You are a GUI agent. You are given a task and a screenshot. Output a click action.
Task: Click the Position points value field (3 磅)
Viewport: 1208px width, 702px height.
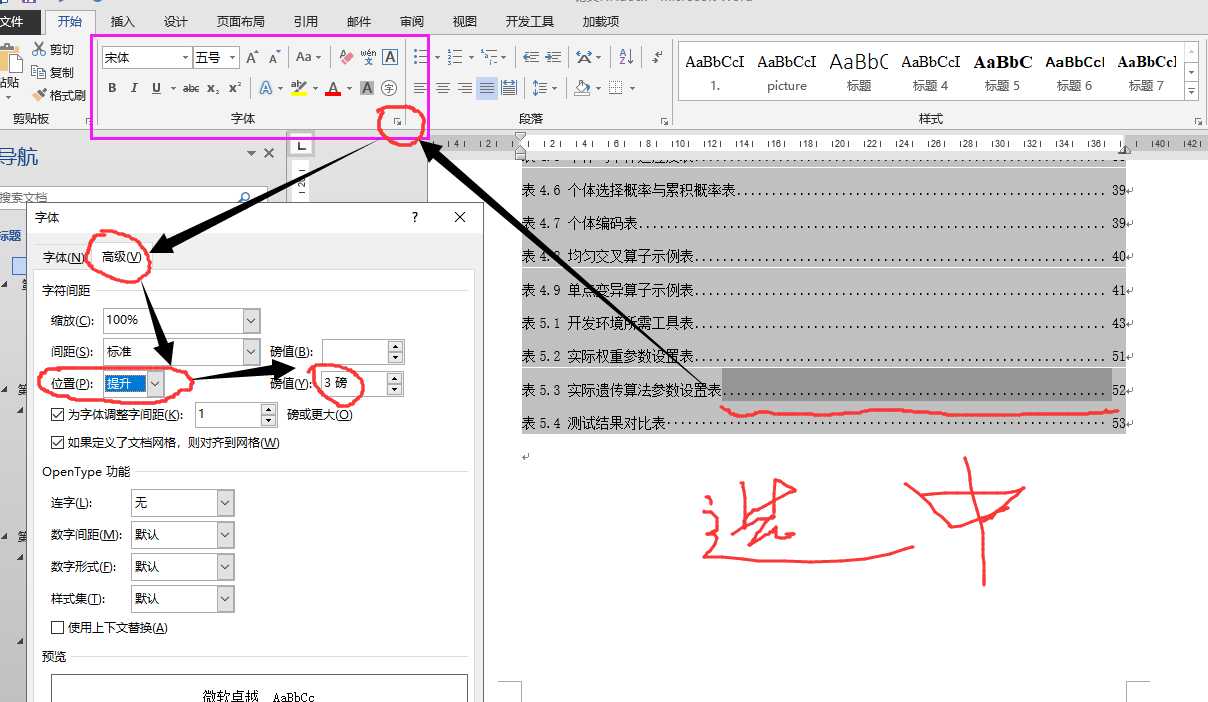coord(353,384)
